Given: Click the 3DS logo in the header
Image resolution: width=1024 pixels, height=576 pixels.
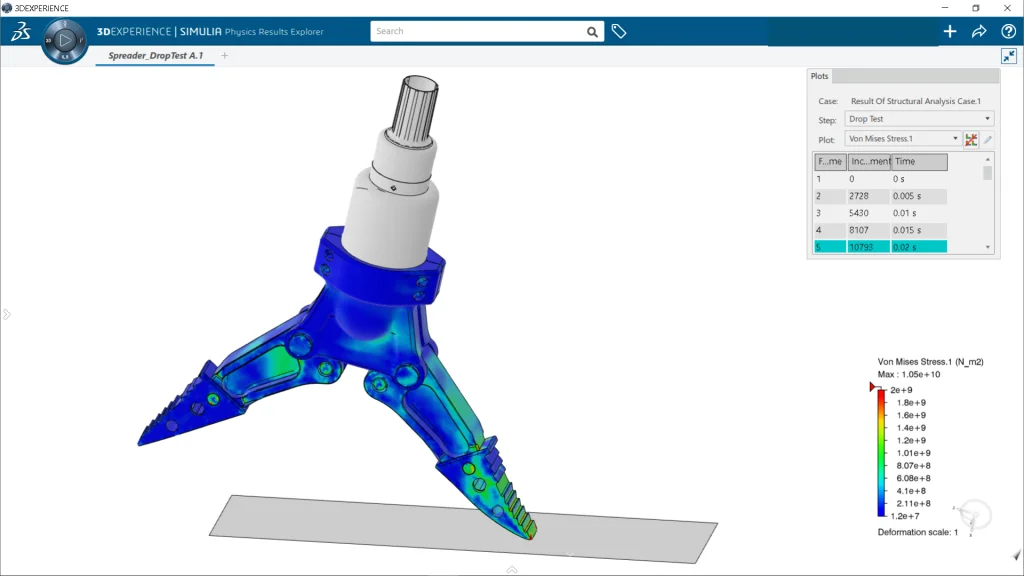Looking at the screenshot, I should [x=21, y=32].
